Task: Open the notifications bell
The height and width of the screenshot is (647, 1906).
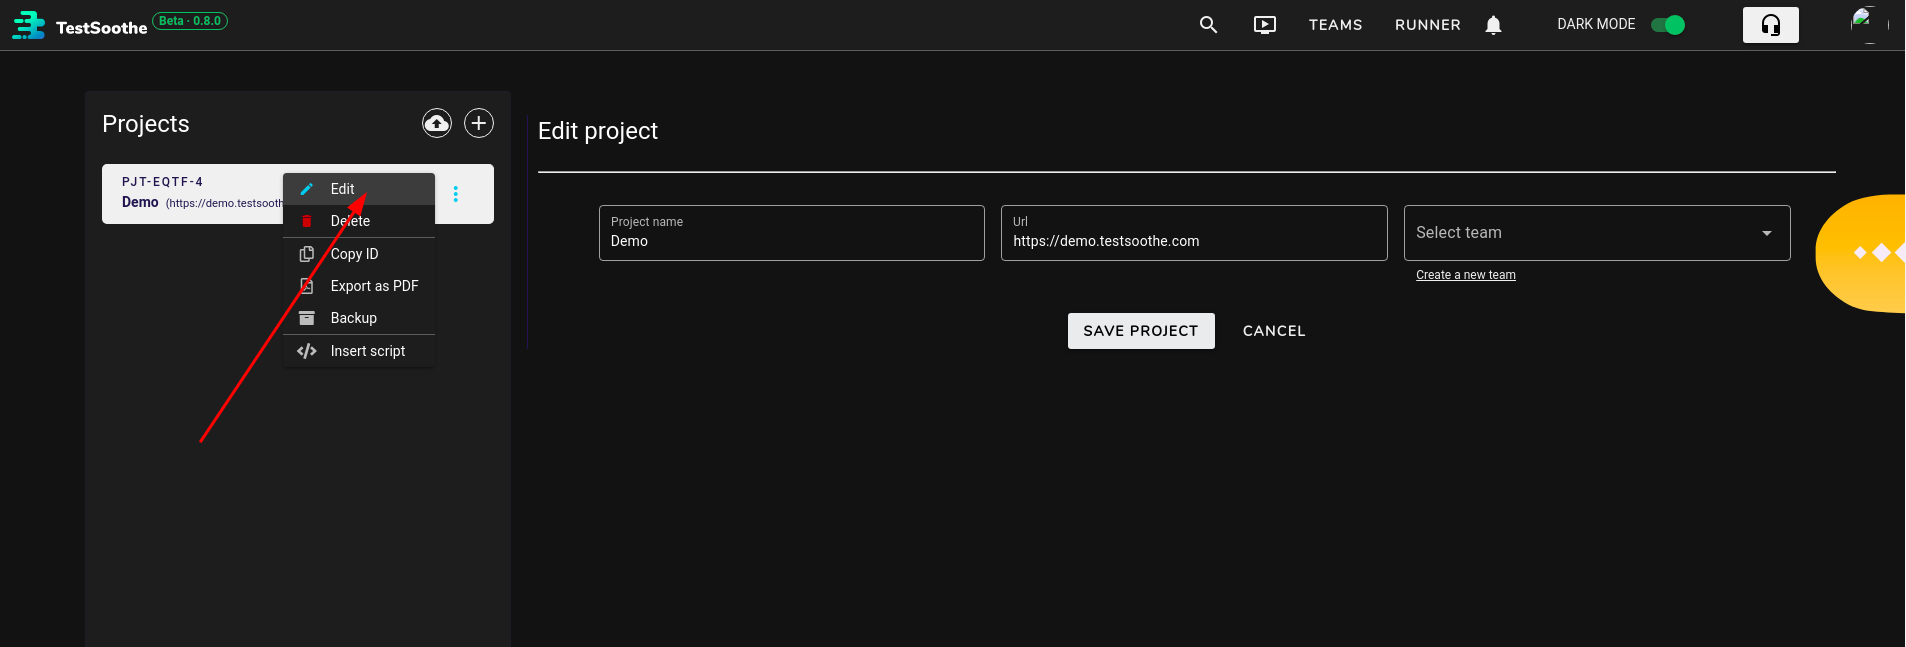Action: click(1493, 25)
